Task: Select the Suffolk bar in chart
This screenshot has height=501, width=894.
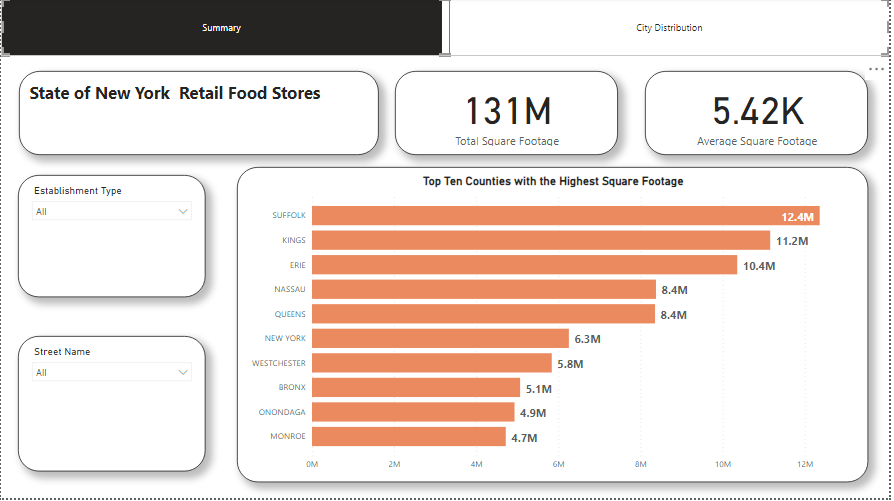Action: click(565, 216)
